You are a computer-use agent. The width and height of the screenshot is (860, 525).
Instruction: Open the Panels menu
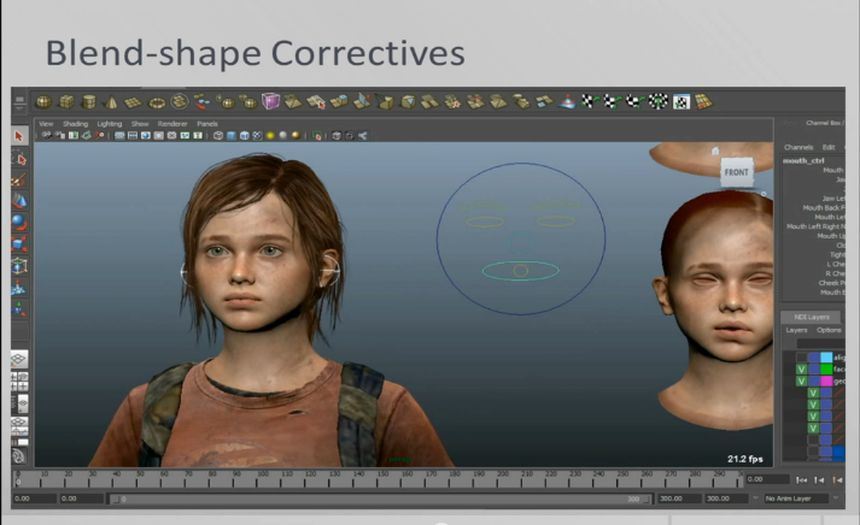(207, 124)
